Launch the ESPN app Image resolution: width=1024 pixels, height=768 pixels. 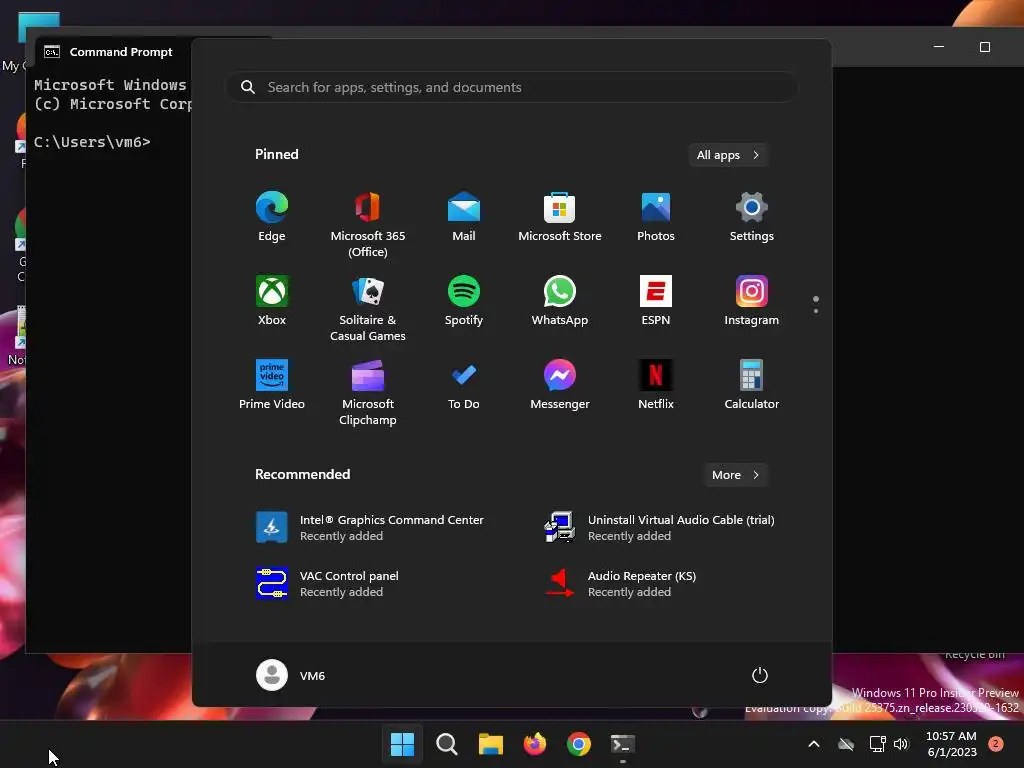click(x=656, y=301)
